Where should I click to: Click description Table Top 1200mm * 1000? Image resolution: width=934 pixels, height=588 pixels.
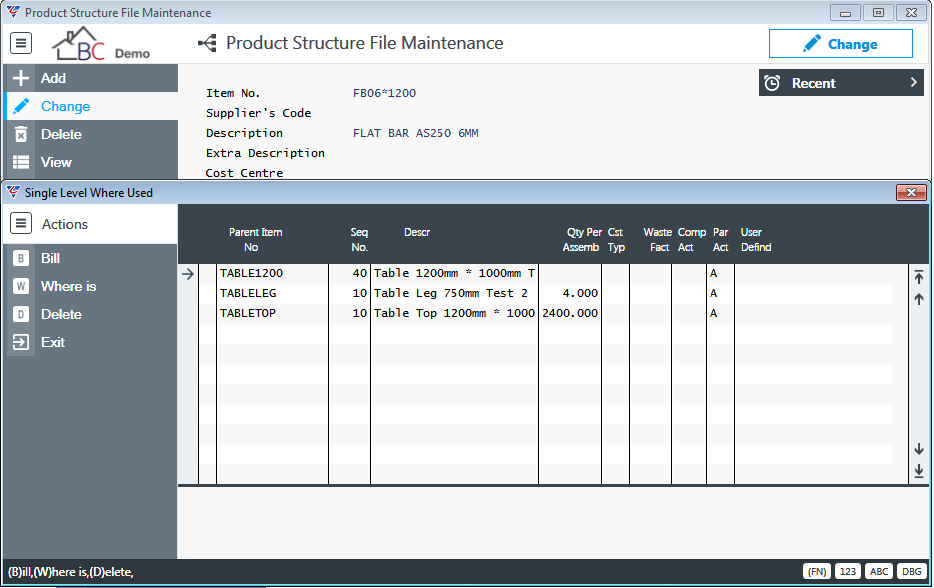point(454,313)
